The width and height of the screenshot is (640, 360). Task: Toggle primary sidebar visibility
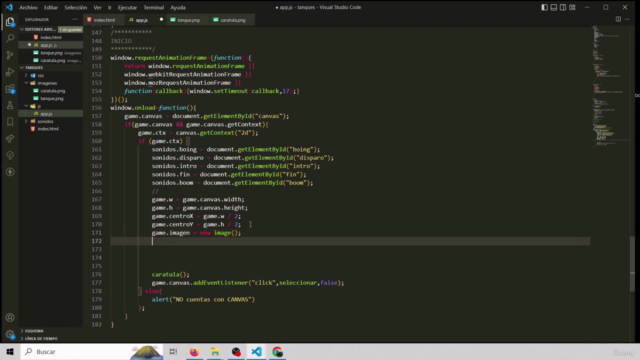[544, 7]
